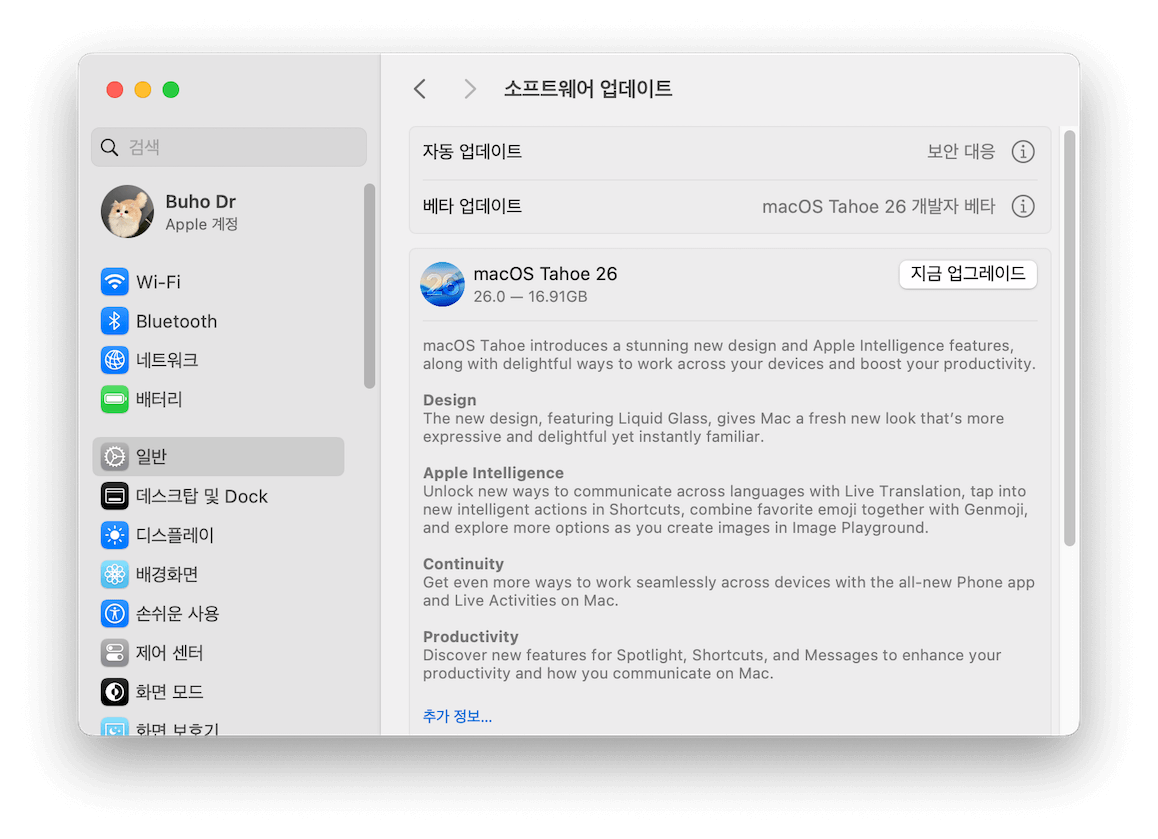Zoom the window with green button
Viewport: 1158px width, 839px height.
click(x=171, y=89)
